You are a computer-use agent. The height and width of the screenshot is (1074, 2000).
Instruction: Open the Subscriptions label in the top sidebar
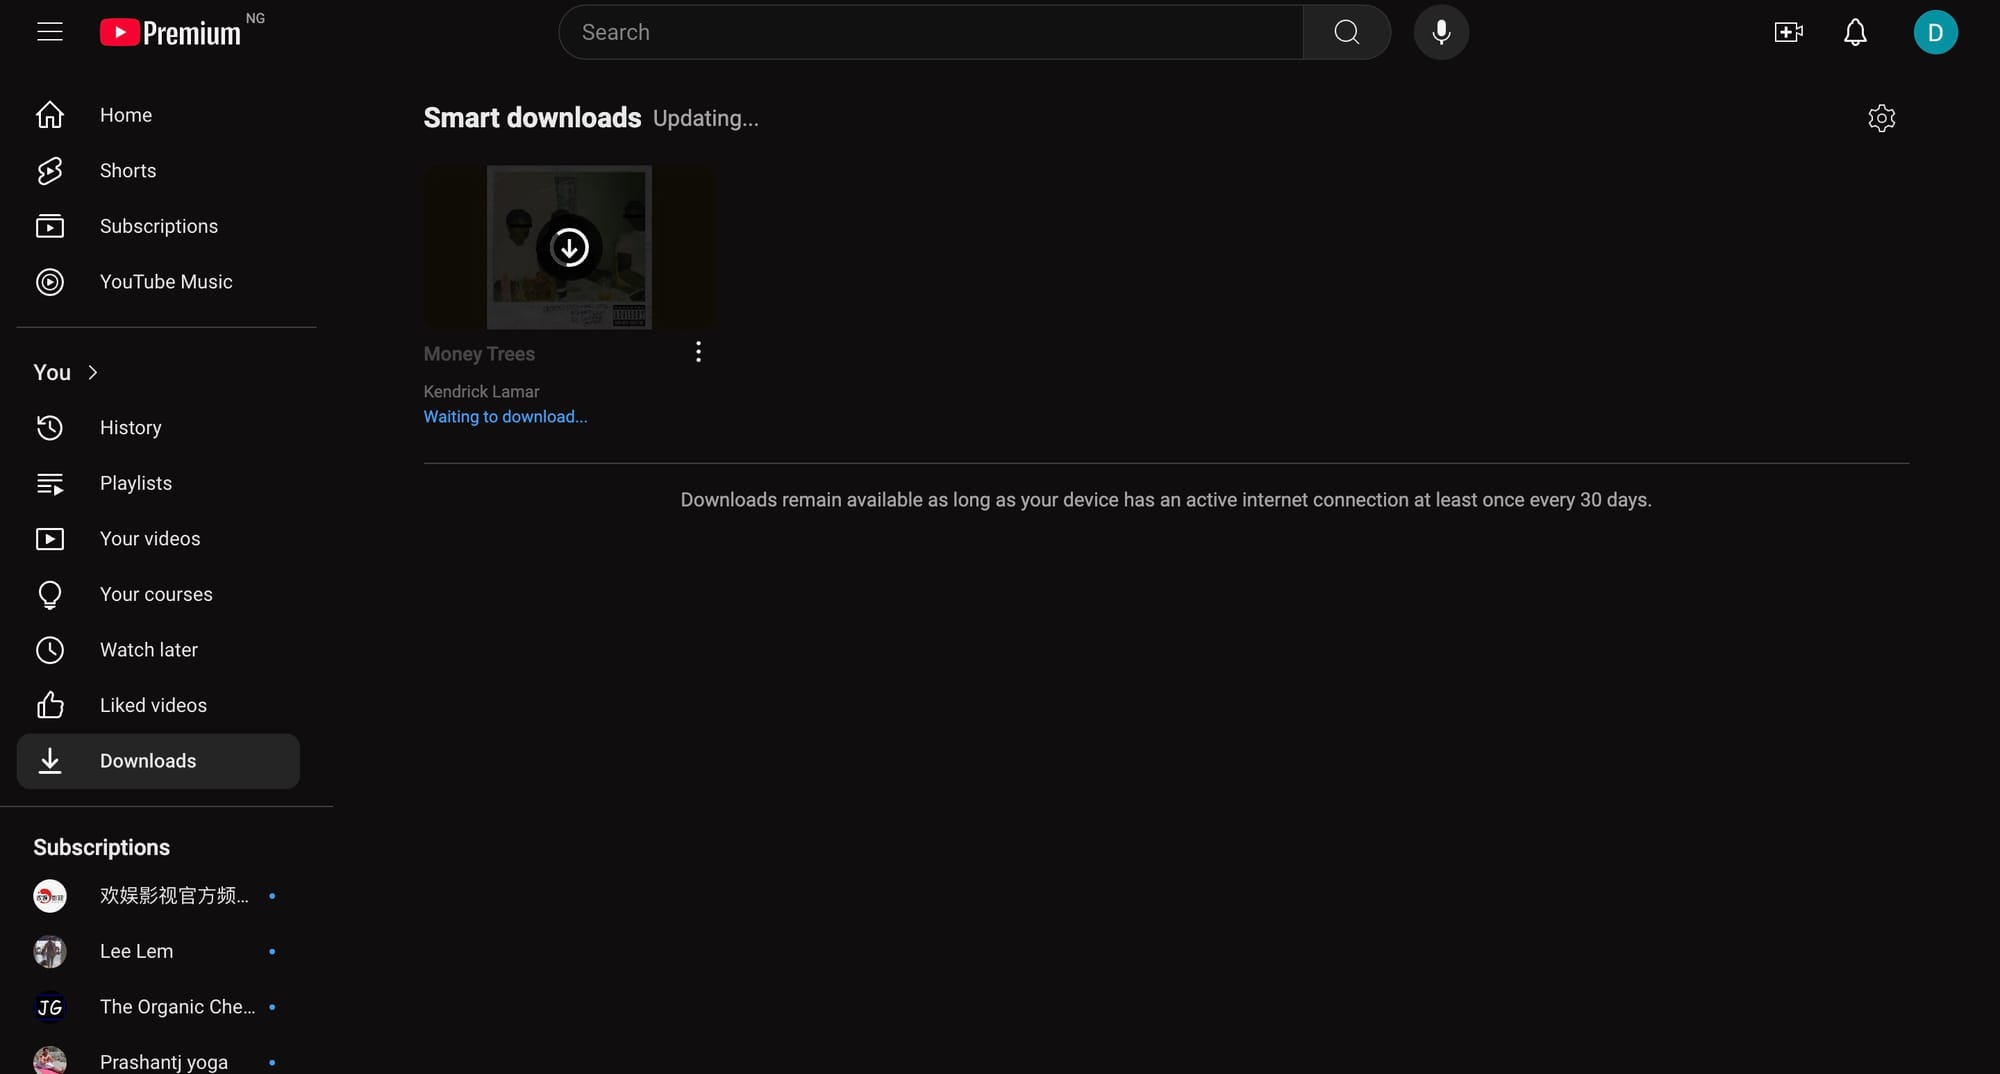(x=159, y=226)
